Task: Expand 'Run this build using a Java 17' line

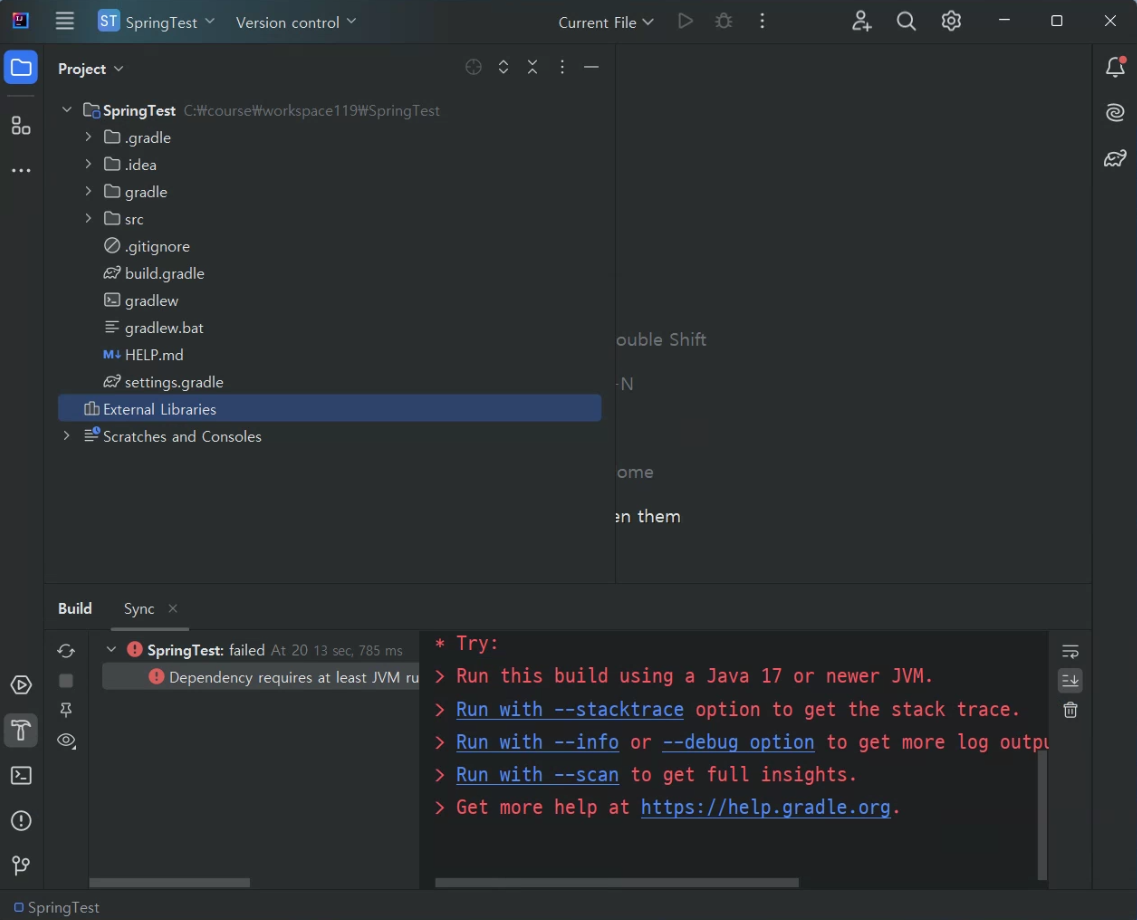Action: (439, 676)
